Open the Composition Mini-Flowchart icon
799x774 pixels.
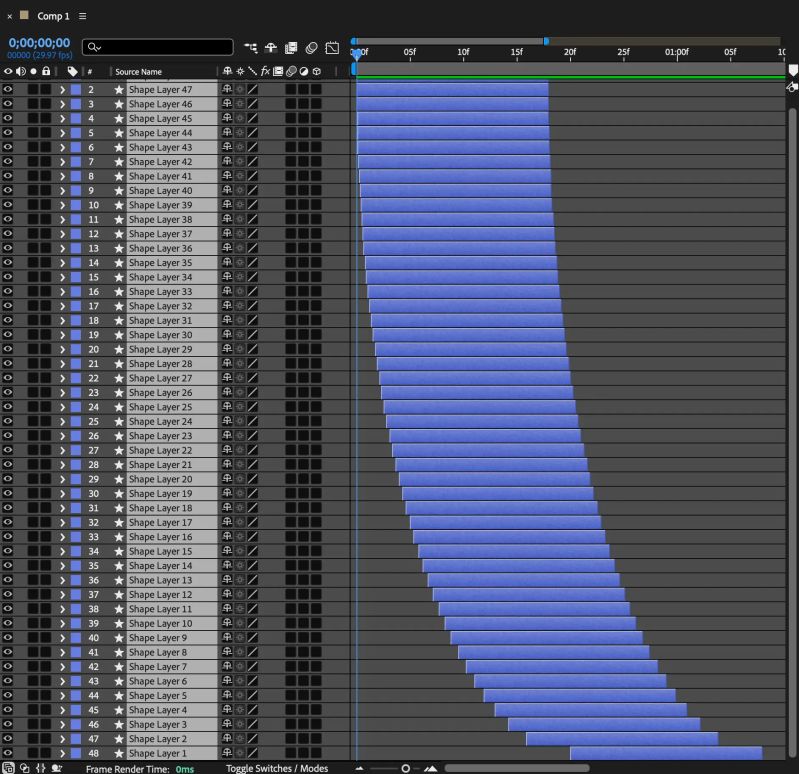tap(251, 48)
